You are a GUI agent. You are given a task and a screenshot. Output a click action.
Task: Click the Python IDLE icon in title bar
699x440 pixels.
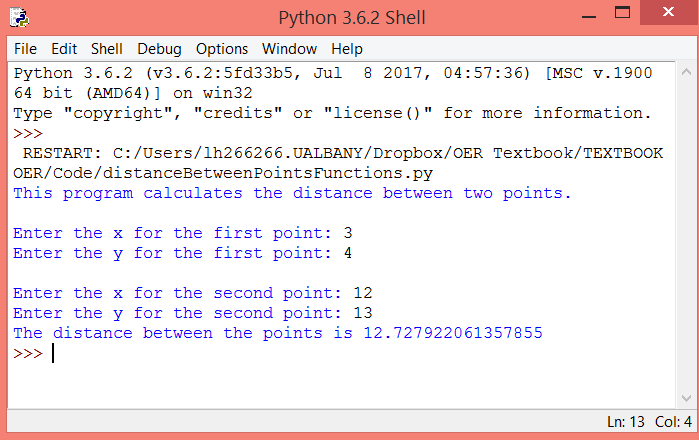point(18,17)
